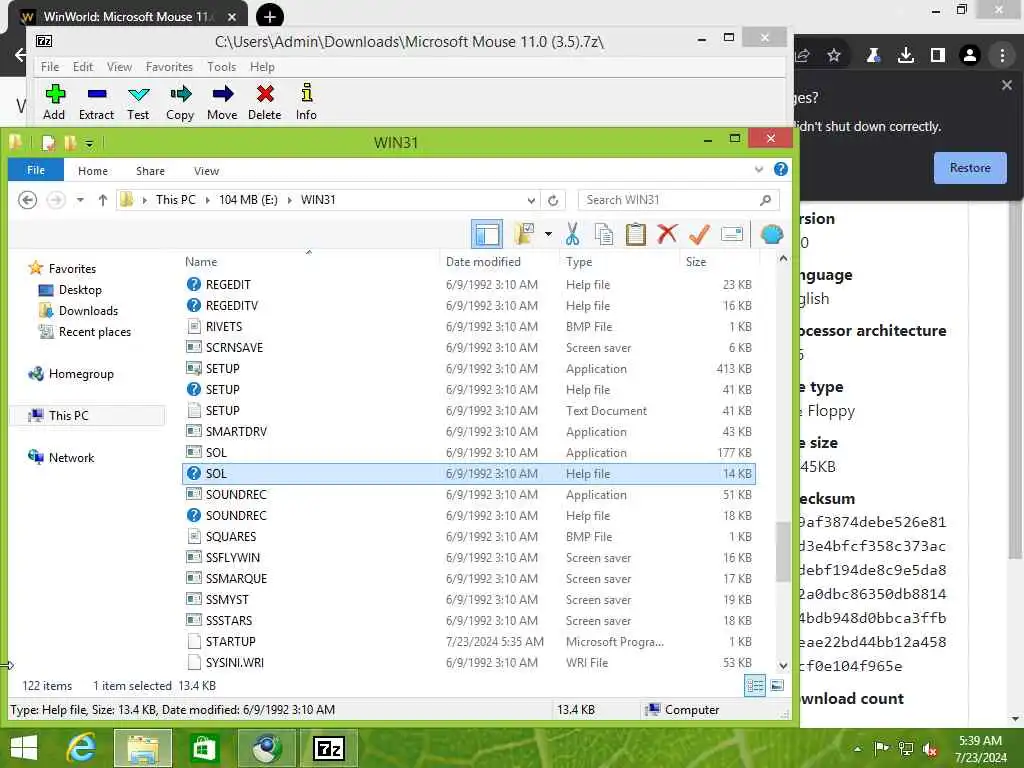Click the red X delete icon in Explorer toolbar
This screenshot has width=1024, height=768.
pyautogui.click(x=667, y=234)
